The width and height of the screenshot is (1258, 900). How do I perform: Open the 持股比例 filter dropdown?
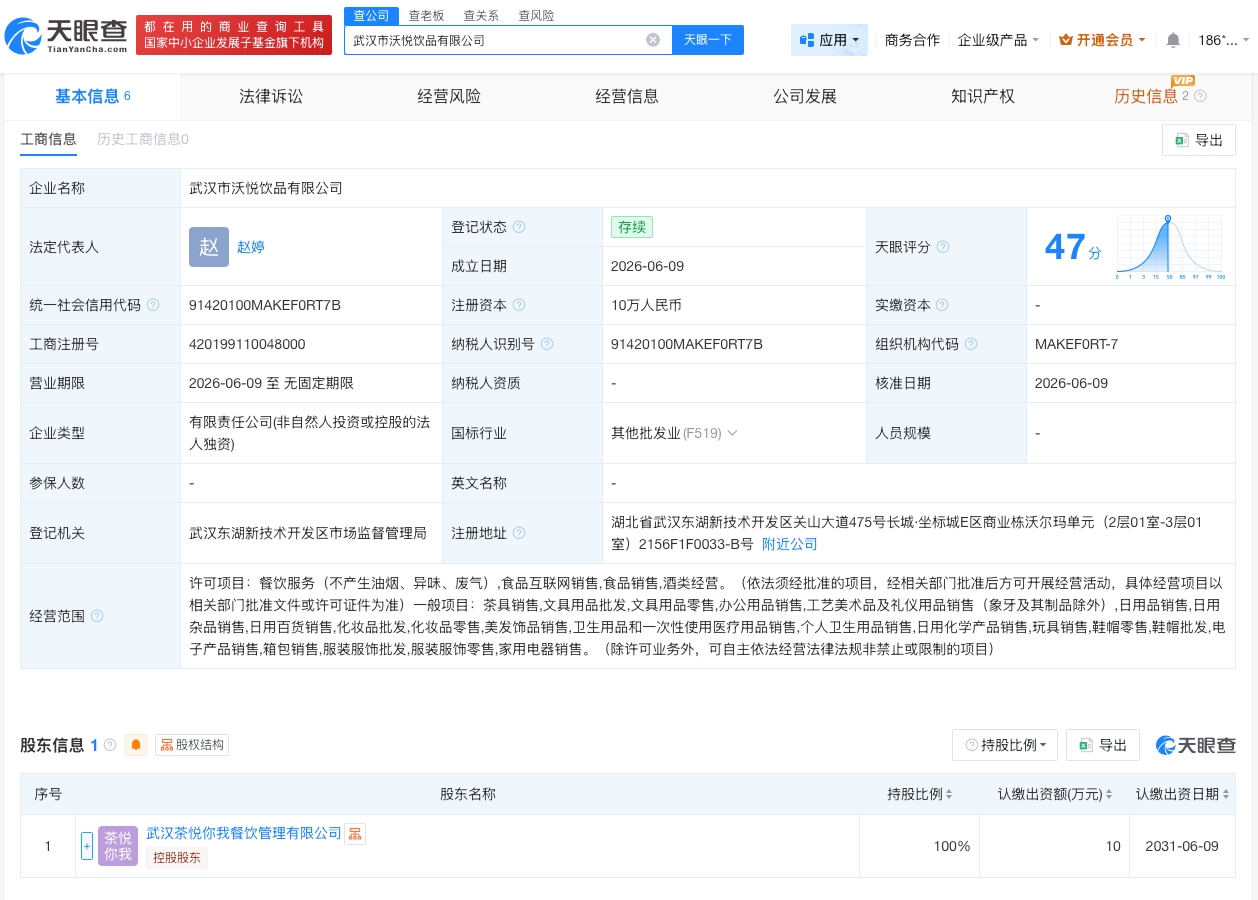point(1005,745)
